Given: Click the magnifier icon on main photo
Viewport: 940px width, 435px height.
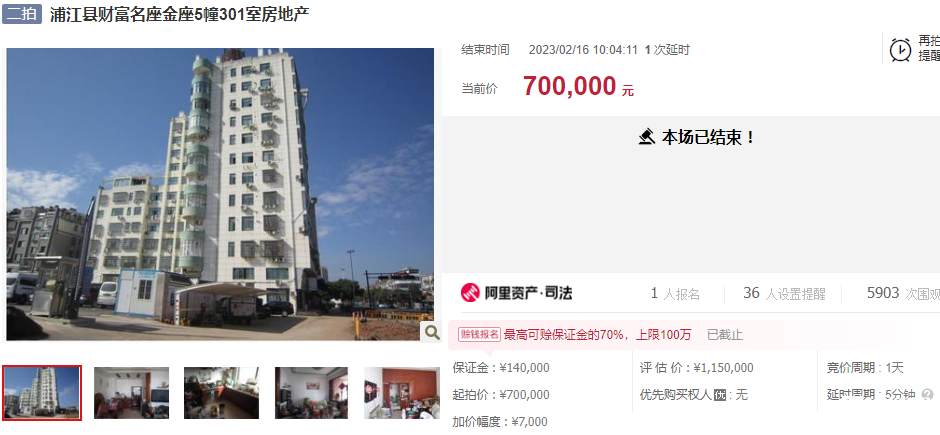Looking at the screenshot, I should click(x=430, y=331).
